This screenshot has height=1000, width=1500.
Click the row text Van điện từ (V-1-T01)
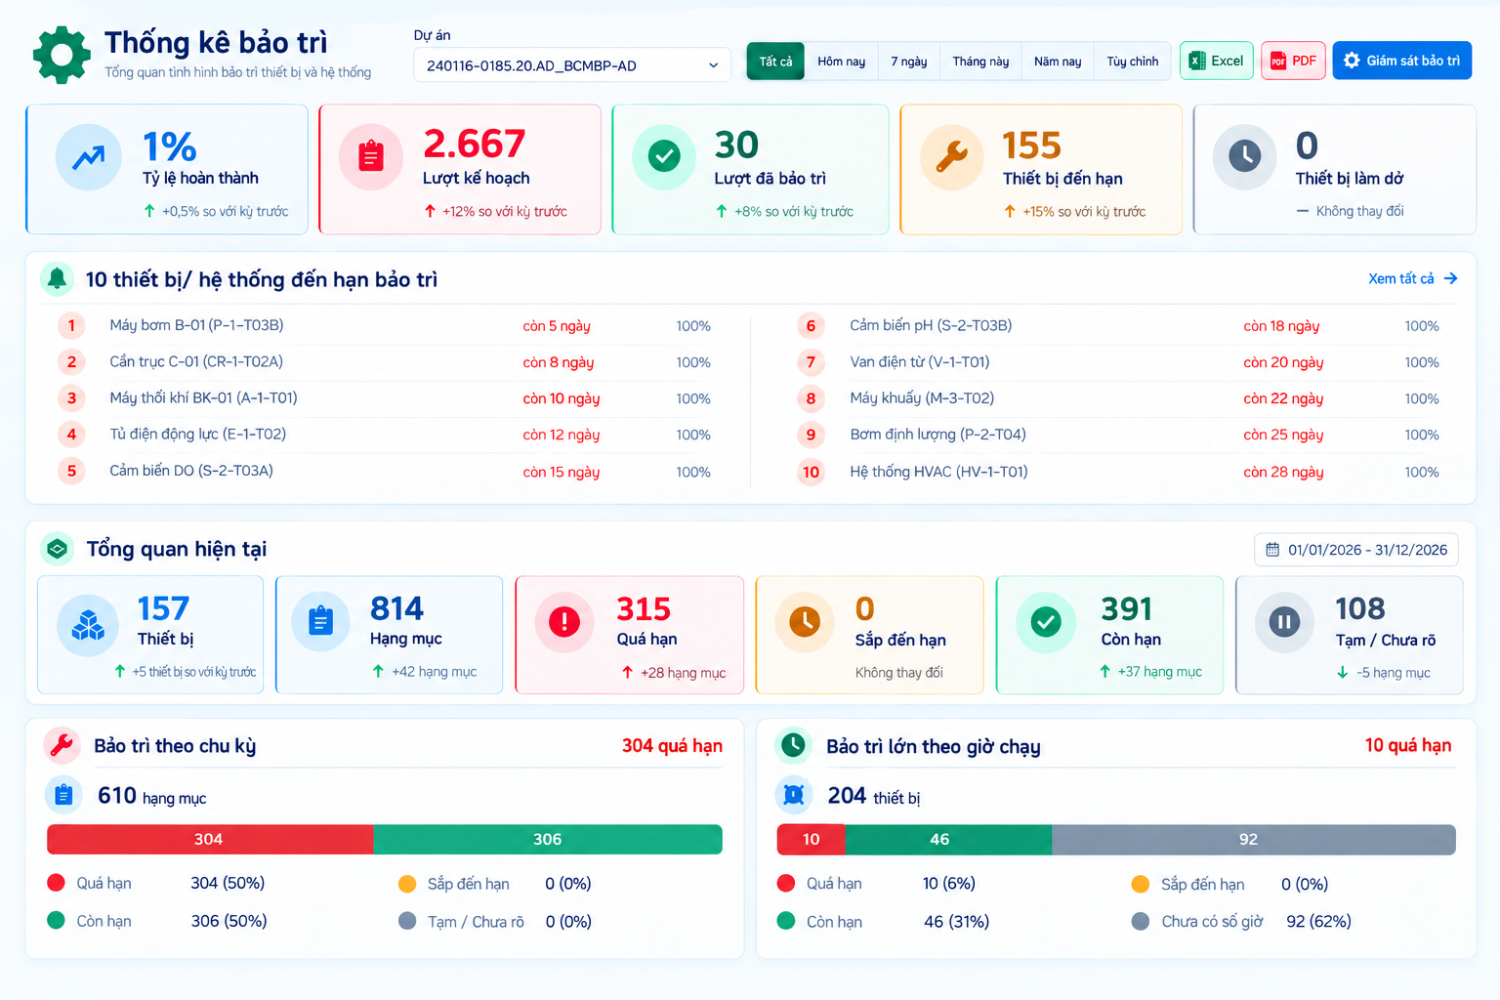tap(920, 362)
